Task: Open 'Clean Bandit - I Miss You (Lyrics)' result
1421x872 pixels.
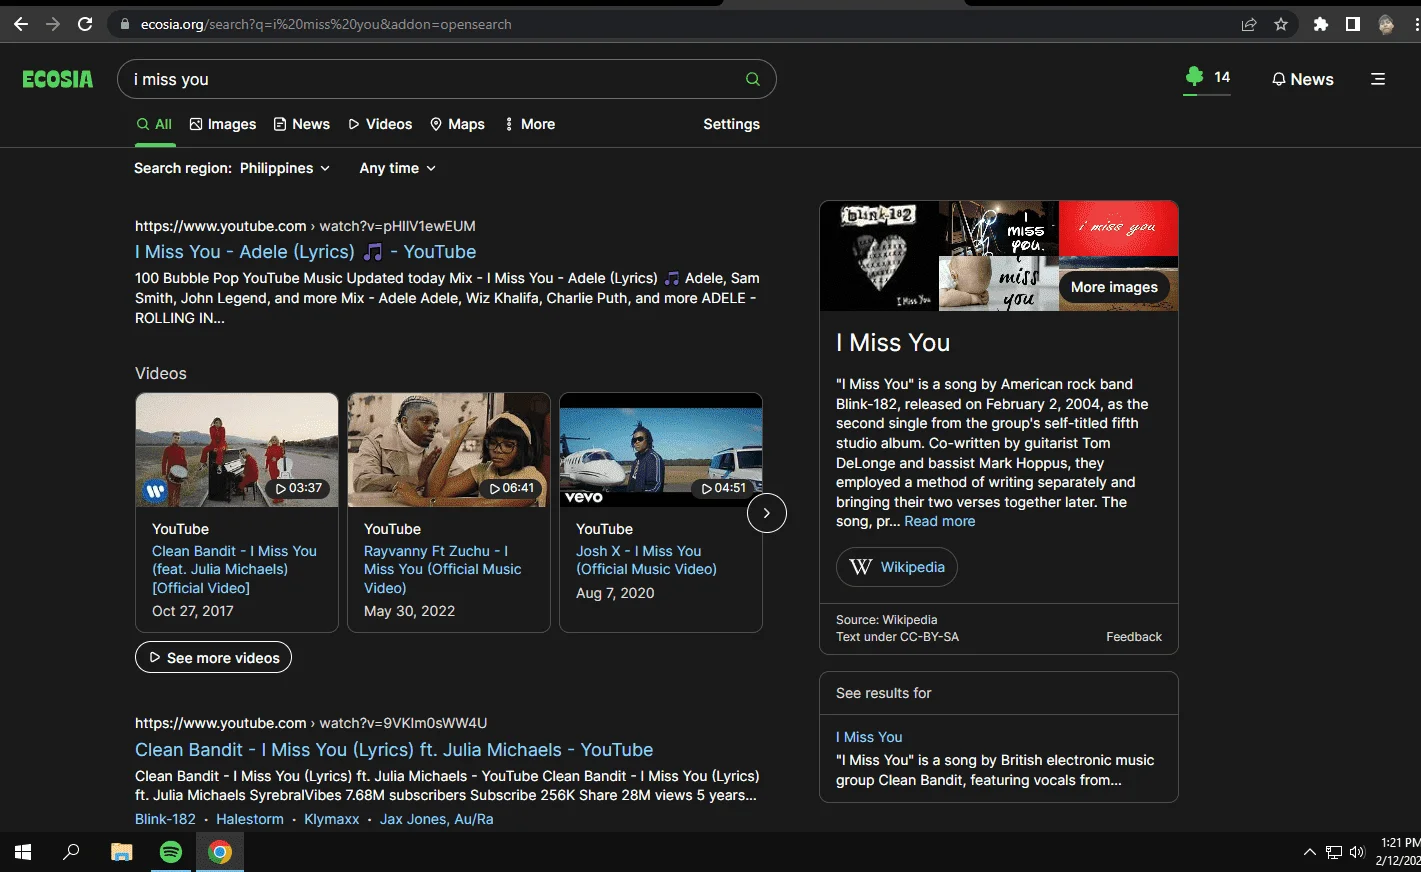Action: tap(394, 750)
